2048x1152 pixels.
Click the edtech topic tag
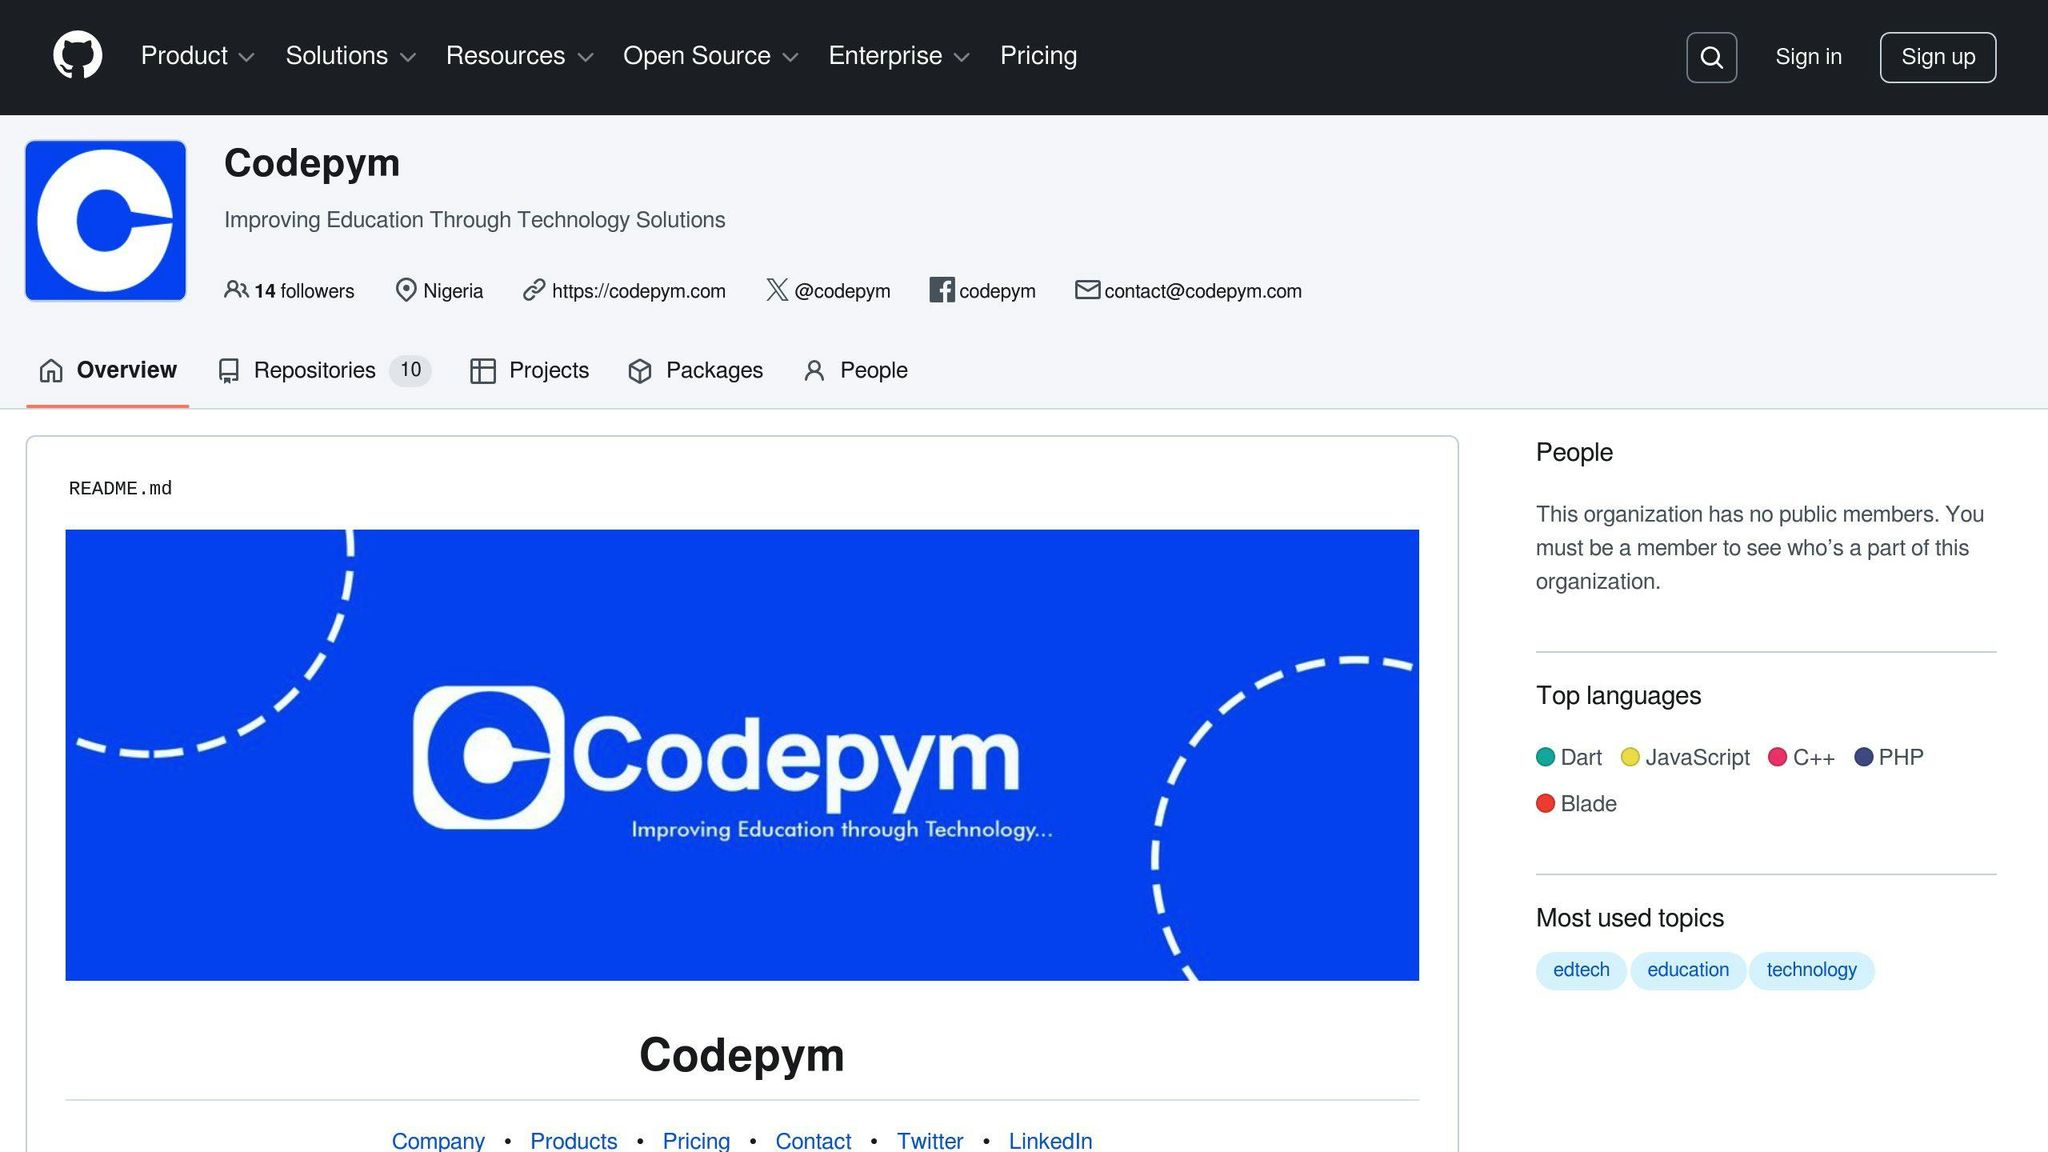pos(1580,970)
